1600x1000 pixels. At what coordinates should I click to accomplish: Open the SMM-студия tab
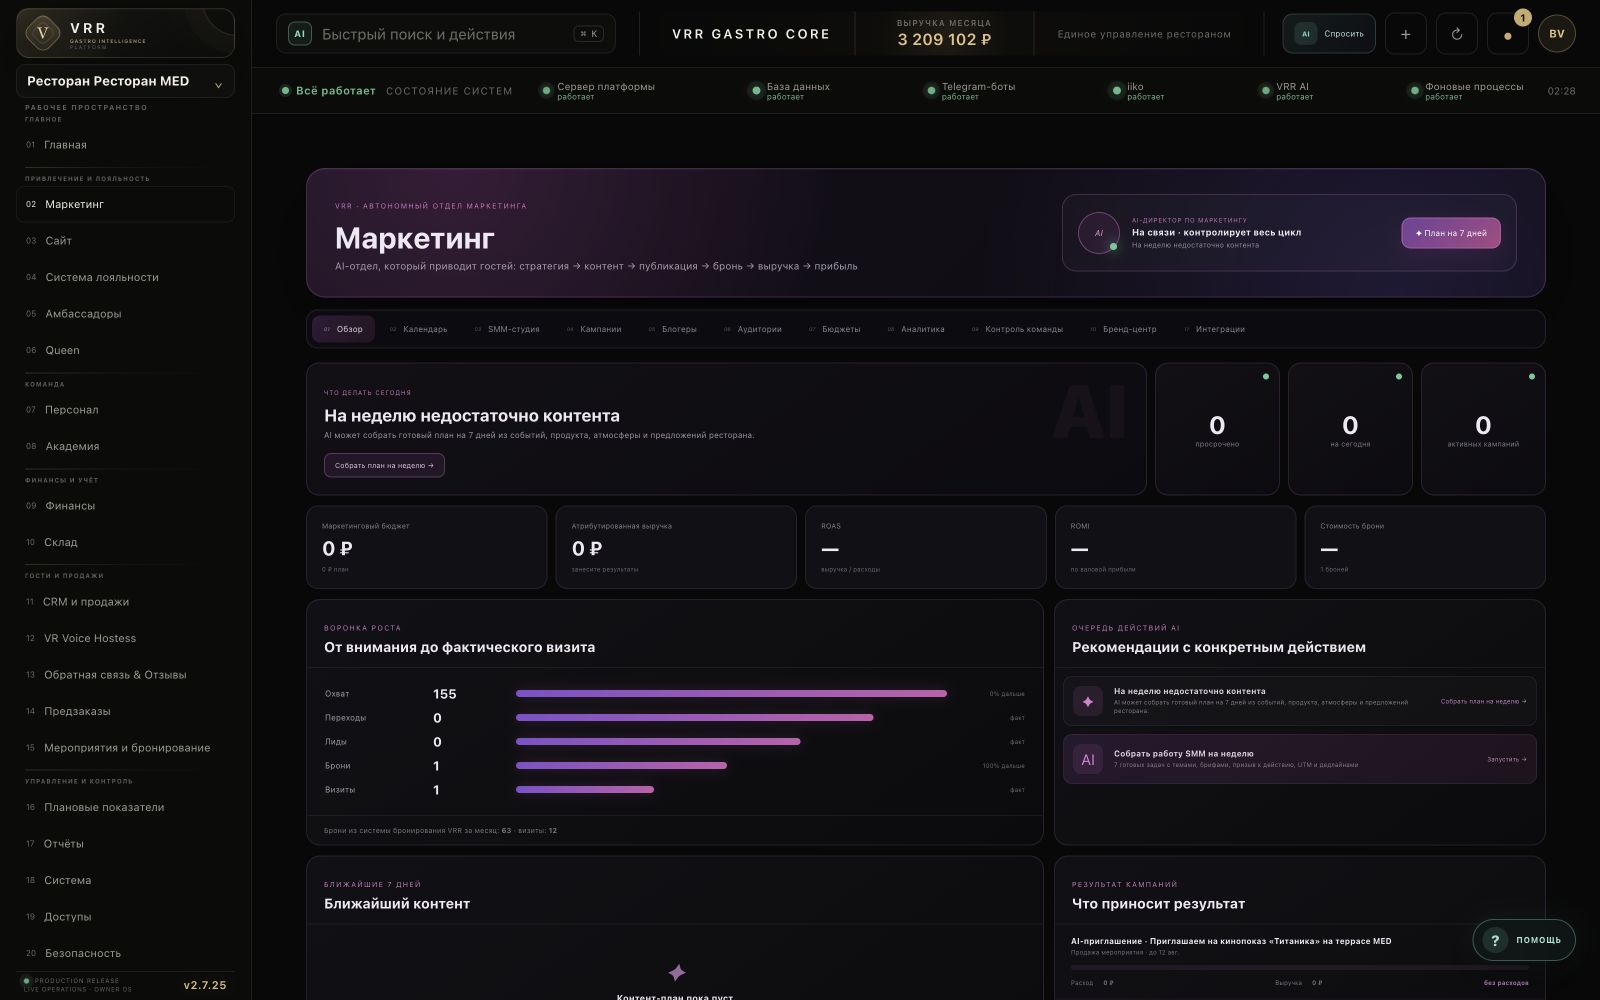507,329
